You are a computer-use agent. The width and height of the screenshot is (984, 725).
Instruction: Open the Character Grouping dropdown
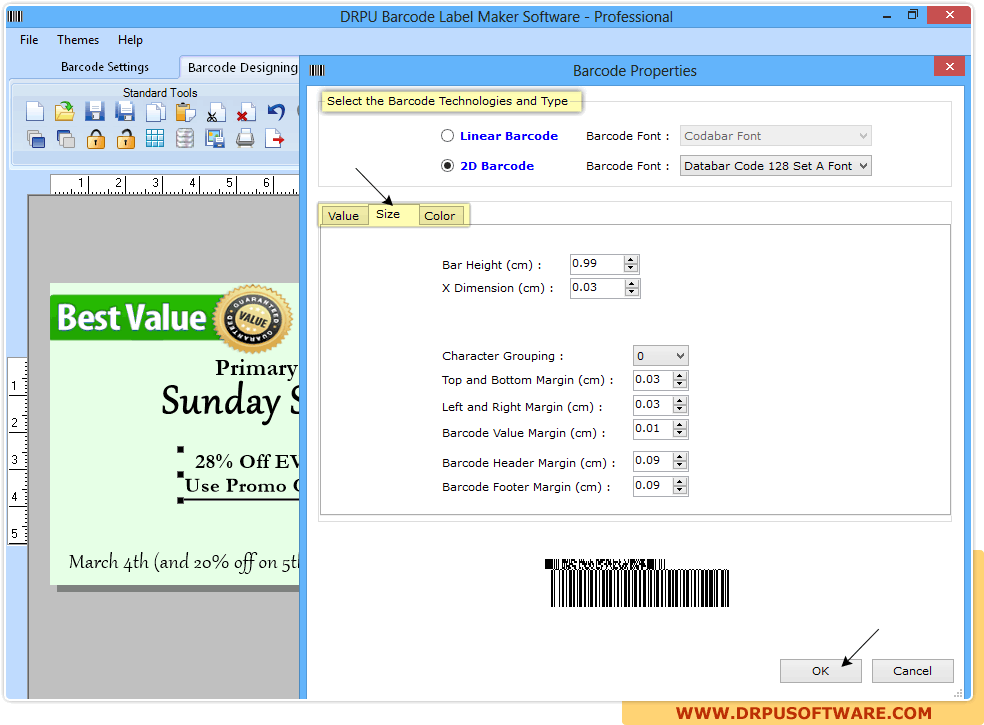tap(661, 356)
